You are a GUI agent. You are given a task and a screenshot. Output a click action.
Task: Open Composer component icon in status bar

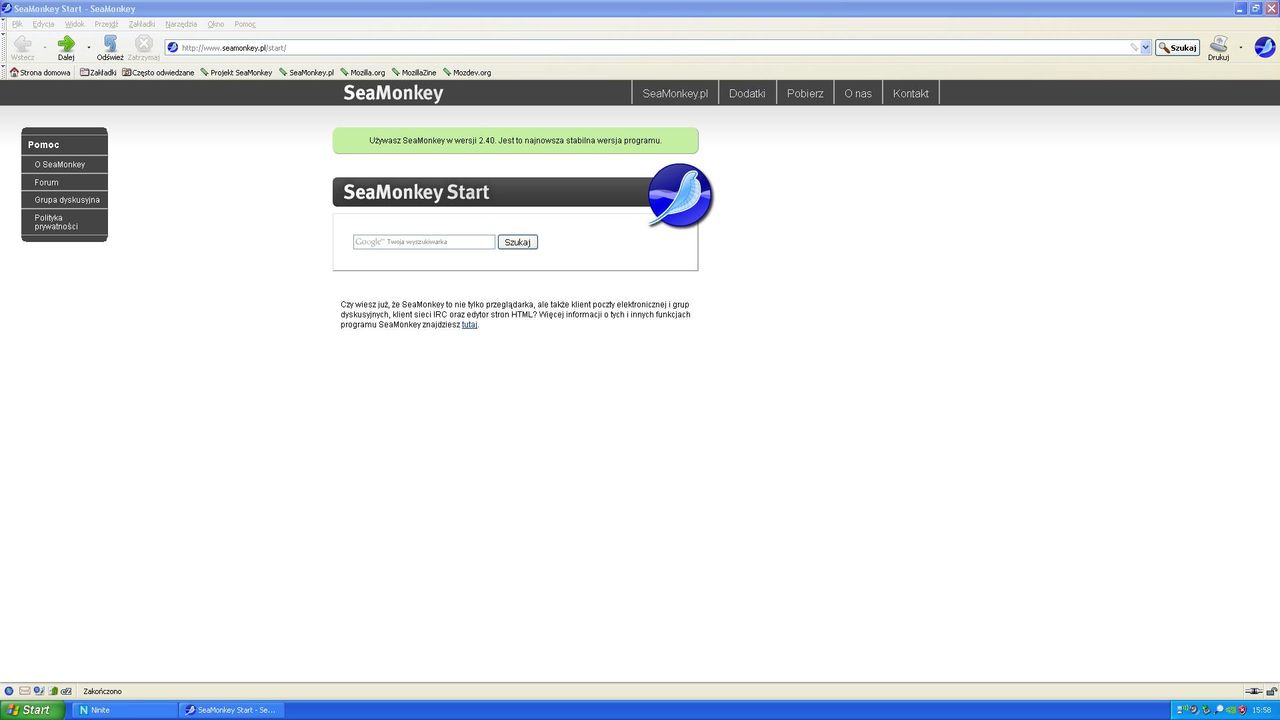(x=39, y=691)
